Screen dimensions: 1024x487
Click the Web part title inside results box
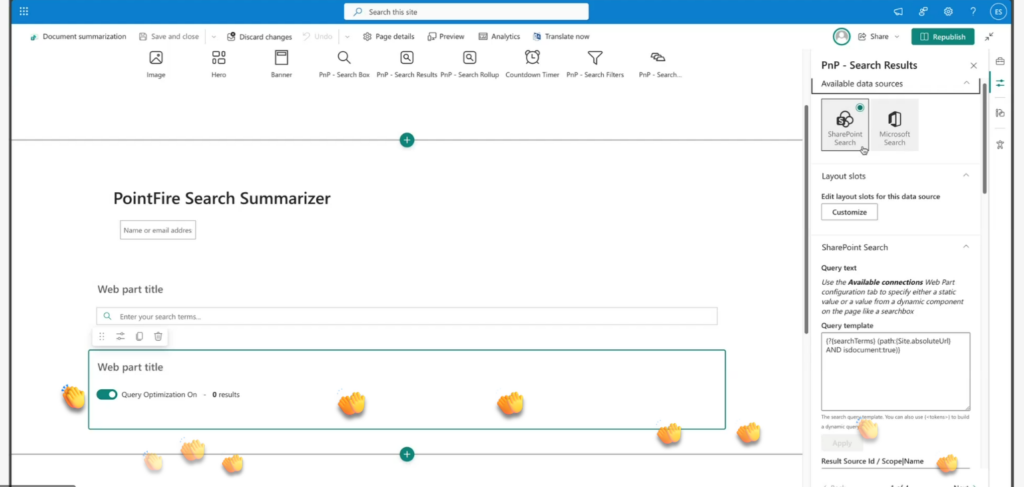click(x=131, y=367)
